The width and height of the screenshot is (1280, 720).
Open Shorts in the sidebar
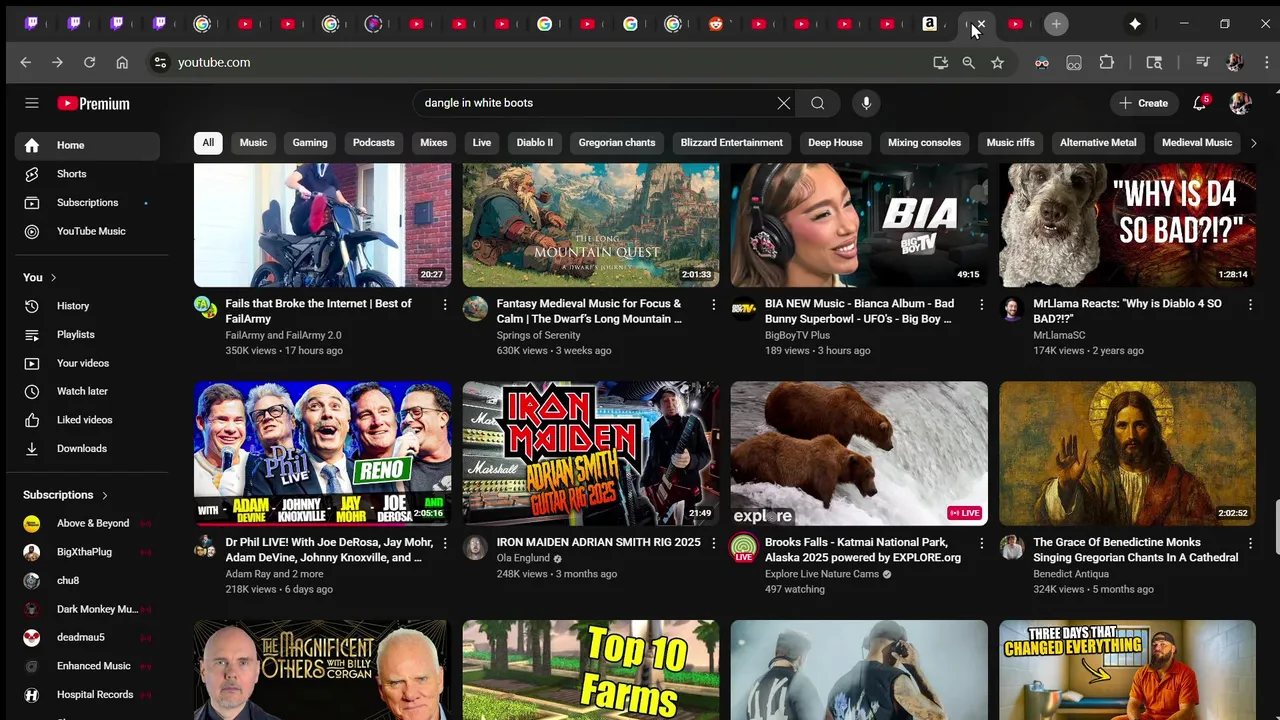click(87, 174)
